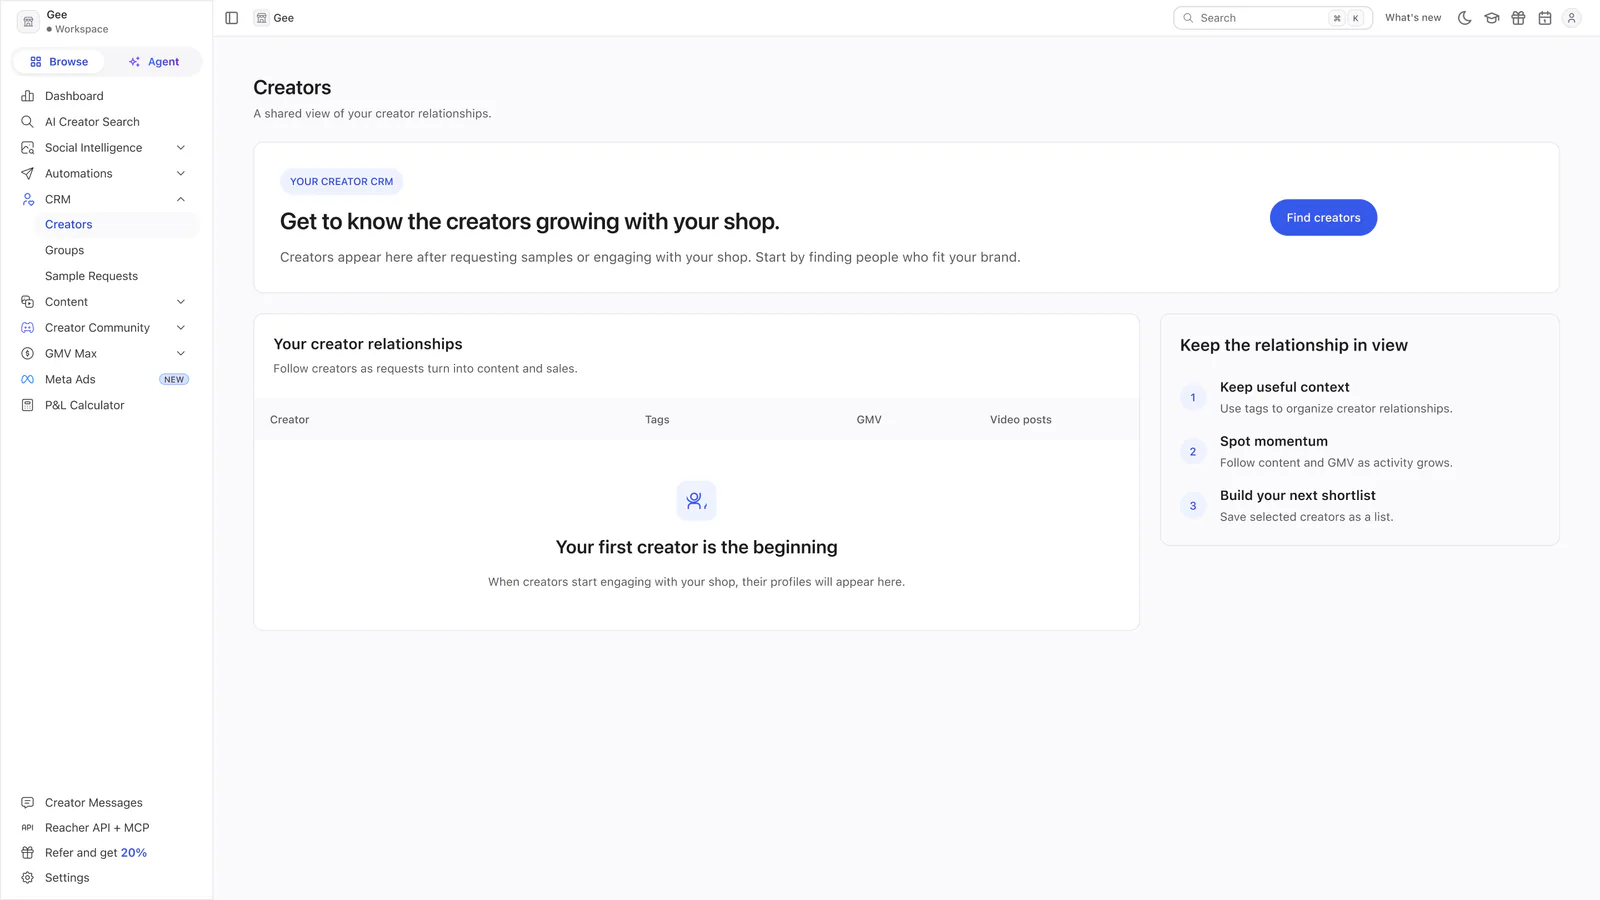Image resolution: width=1600 pixels, height=900 pixels.
Task: Click the search magnifier icon in top bar
Action: pos(1189,18)
